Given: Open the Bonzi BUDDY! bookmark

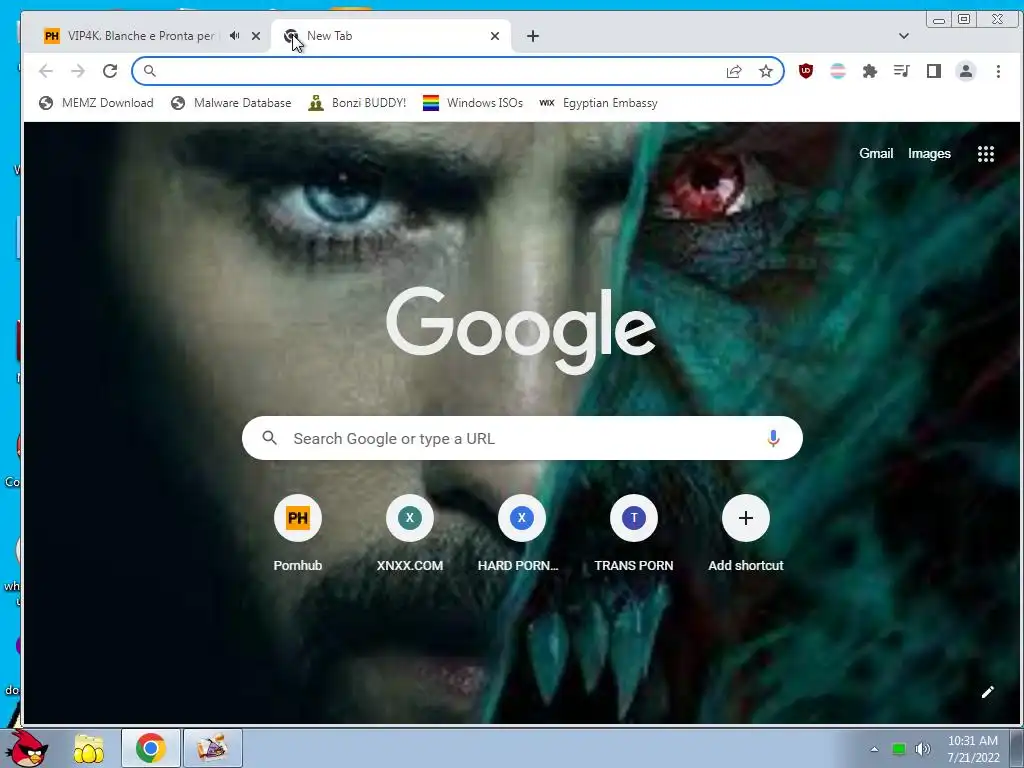Looking at the screenshot, I should (x=357, y=103).
